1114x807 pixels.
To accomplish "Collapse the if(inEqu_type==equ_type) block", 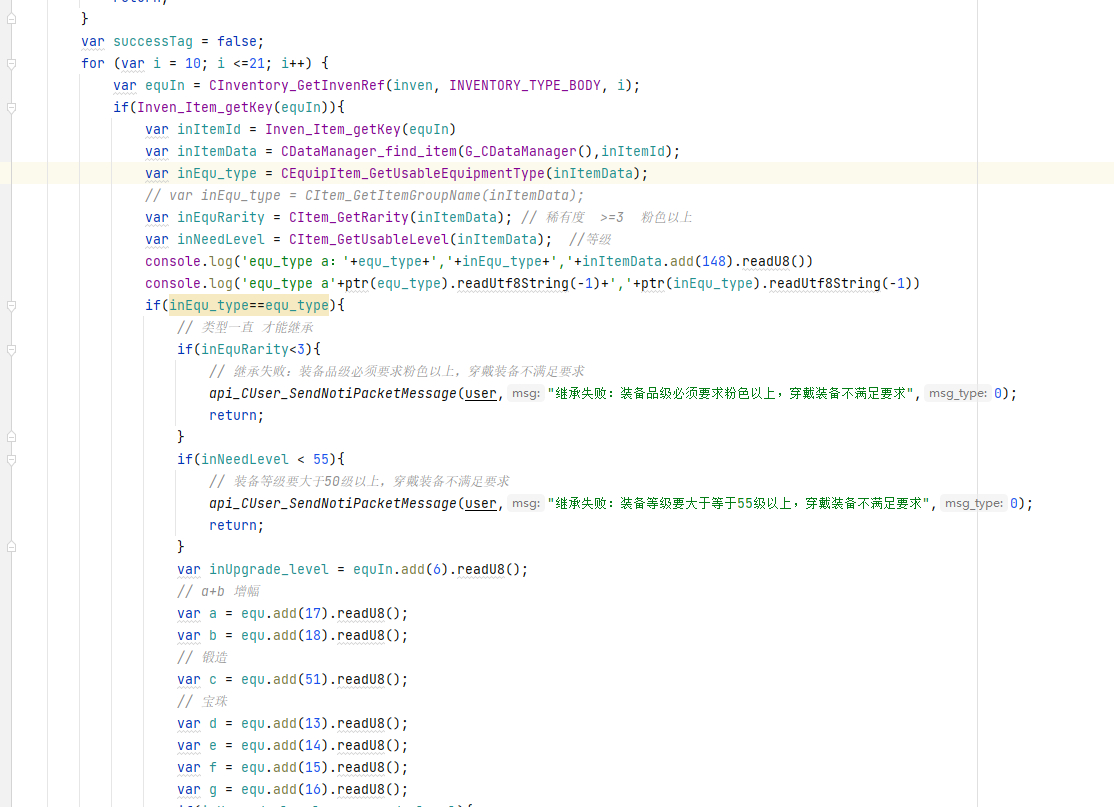I will pyautogui.click(x=11, y=305).
